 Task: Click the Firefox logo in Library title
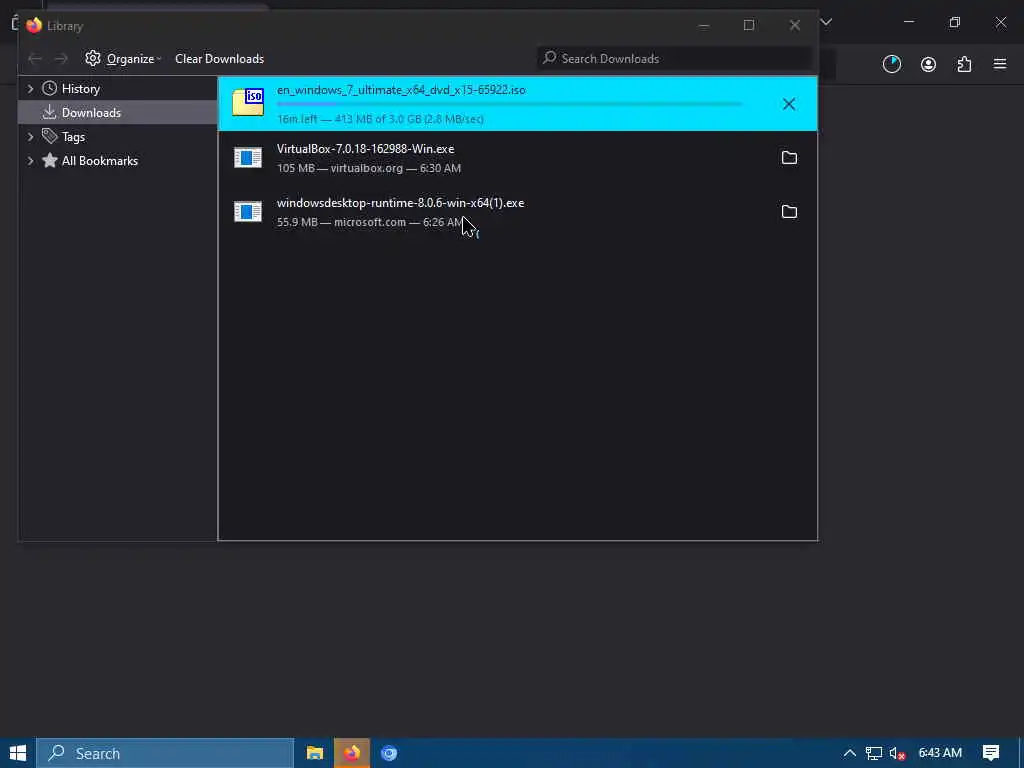click(x=34, y=25)
